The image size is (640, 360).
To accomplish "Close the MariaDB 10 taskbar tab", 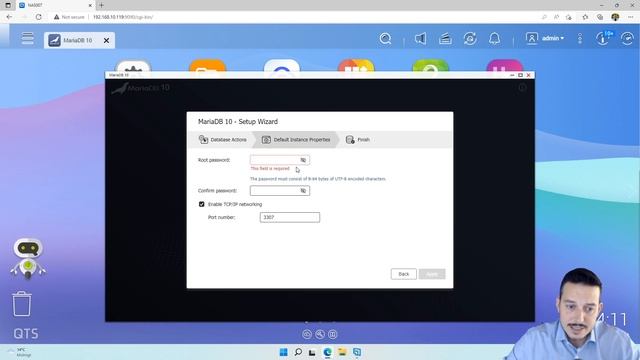I will point(106,40).
